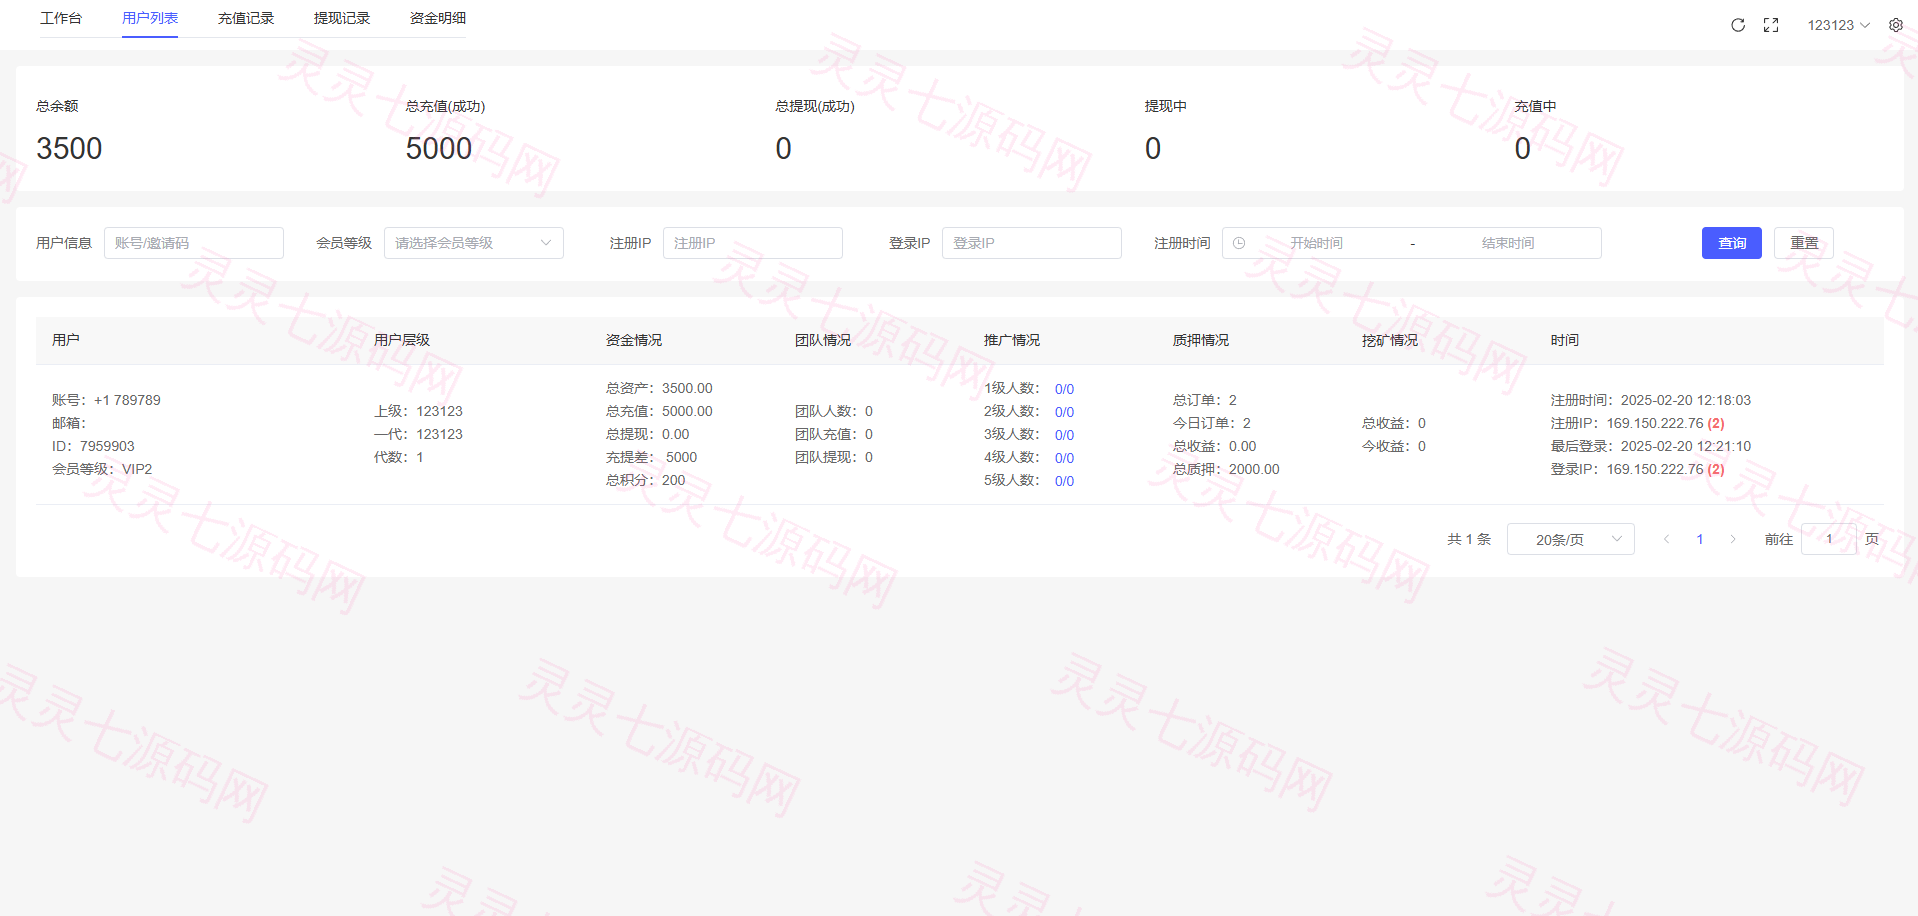Click the 注册时间 2025-02-20 12:18:03 text

click(1651, 400)
